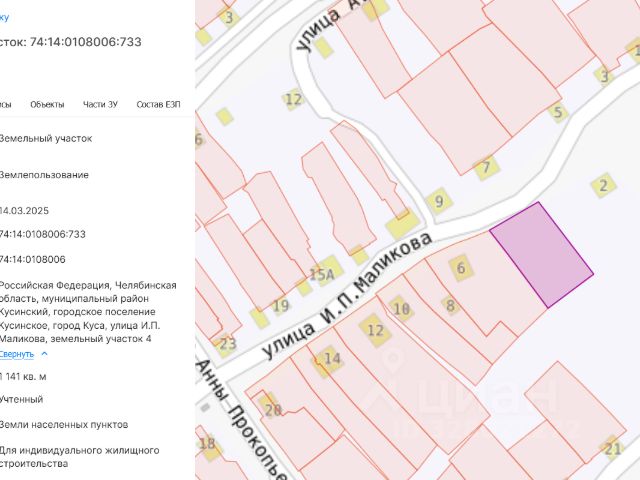Click category text Земли населенных пунктов
This screenshot has height=480, width=640.
(64, 424)
